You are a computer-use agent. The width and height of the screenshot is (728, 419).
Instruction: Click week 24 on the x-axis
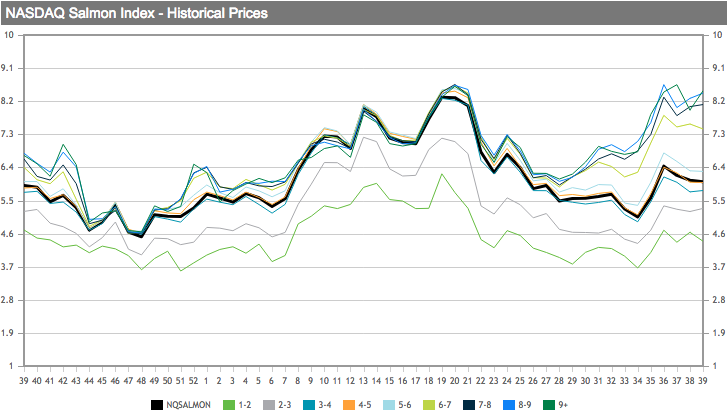(507, 381)
